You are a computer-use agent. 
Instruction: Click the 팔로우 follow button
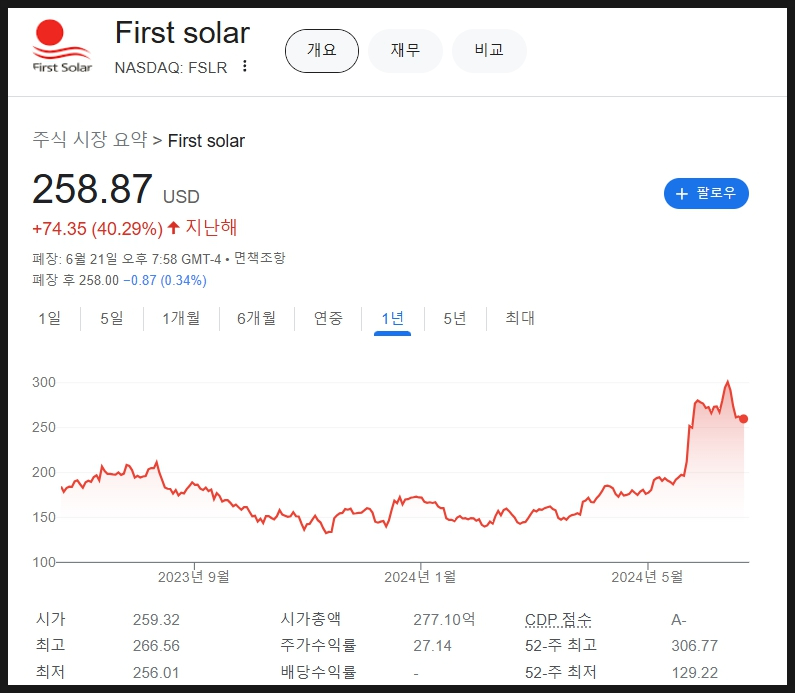pyautogui.click(x=706, y=193)
